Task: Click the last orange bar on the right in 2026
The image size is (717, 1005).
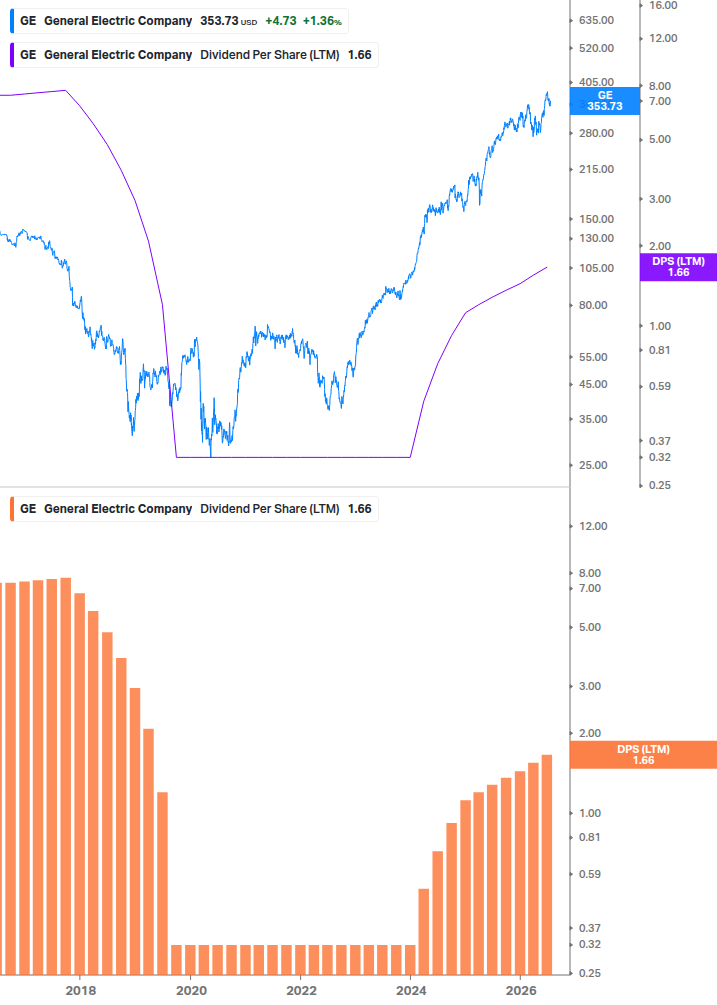Action: [547, 865]
